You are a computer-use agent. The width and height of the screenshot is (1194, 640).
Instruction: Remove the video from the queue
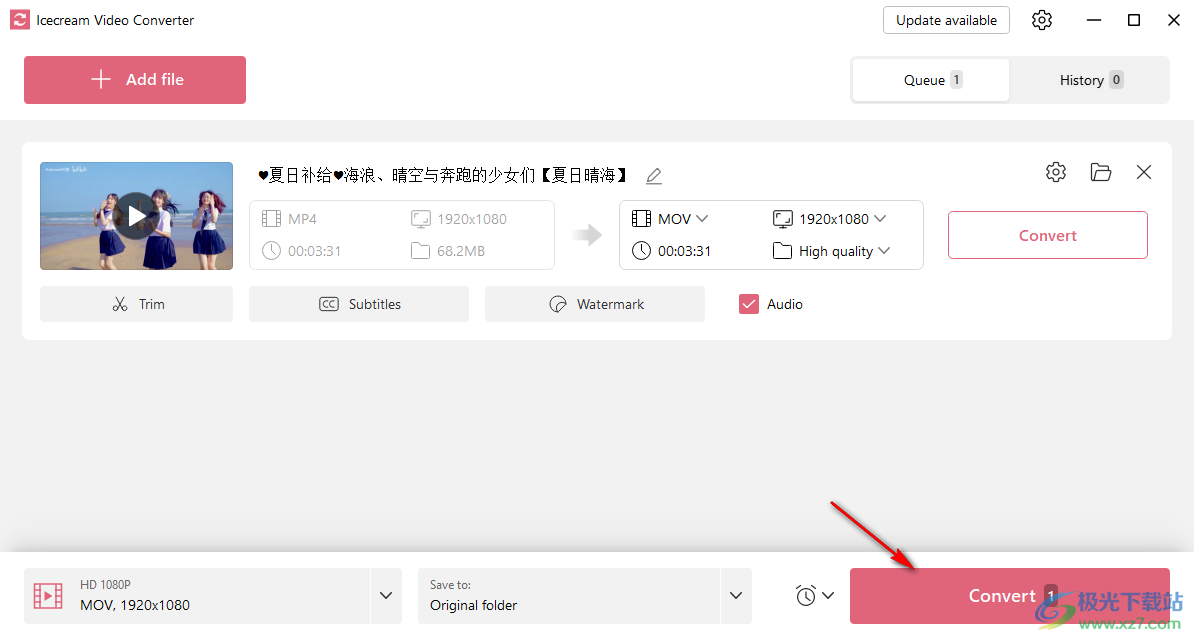1144,172
